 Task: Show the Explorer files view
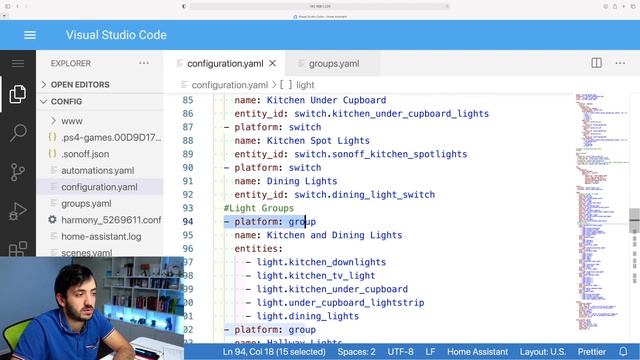pos(18,94)
